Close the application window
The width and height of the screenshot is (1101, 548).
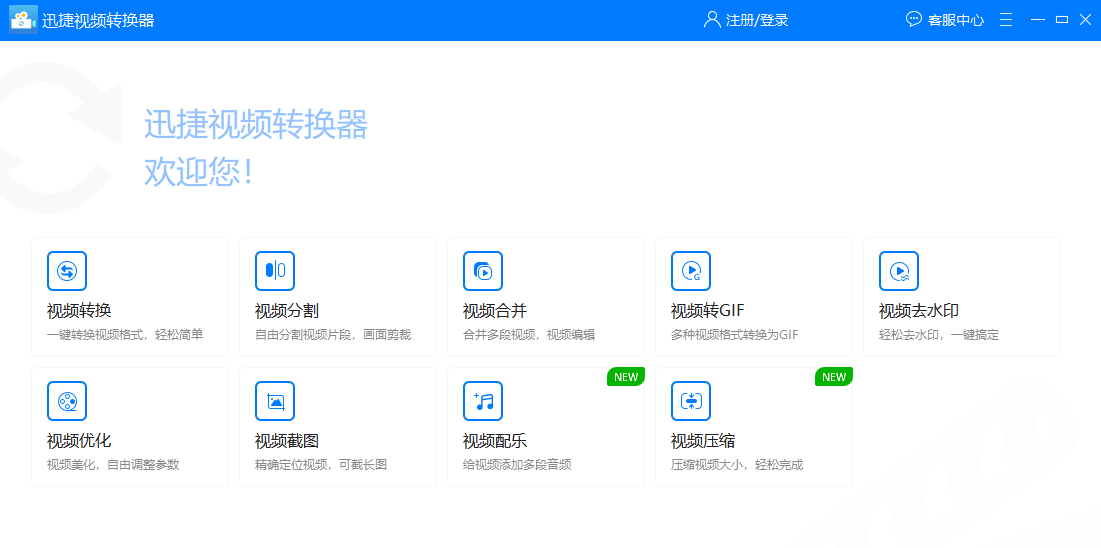[x=1085, y=20]
